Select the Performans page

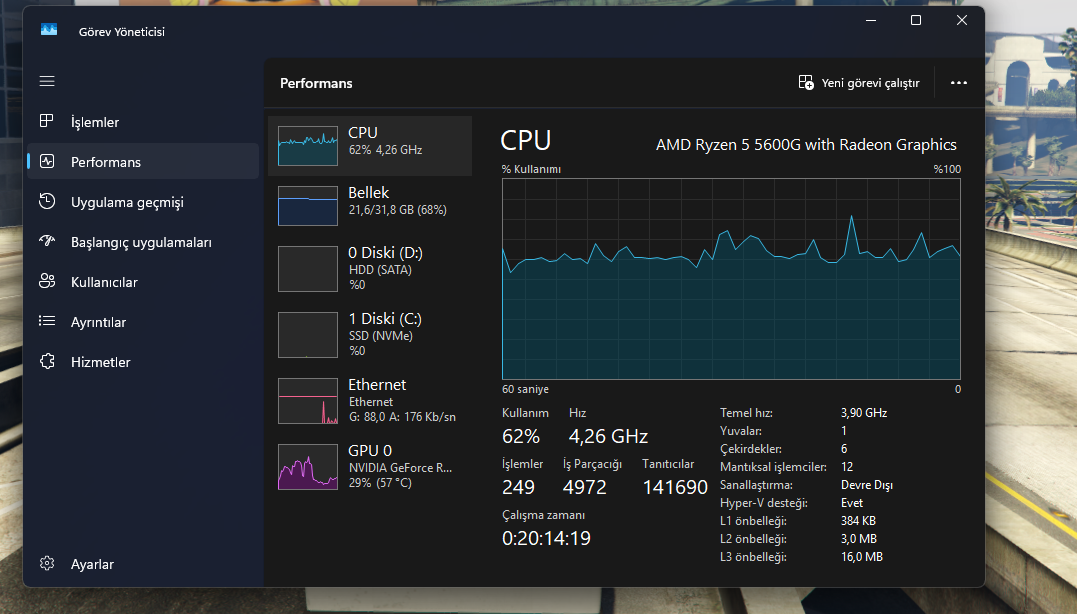[x=143, y=161]
